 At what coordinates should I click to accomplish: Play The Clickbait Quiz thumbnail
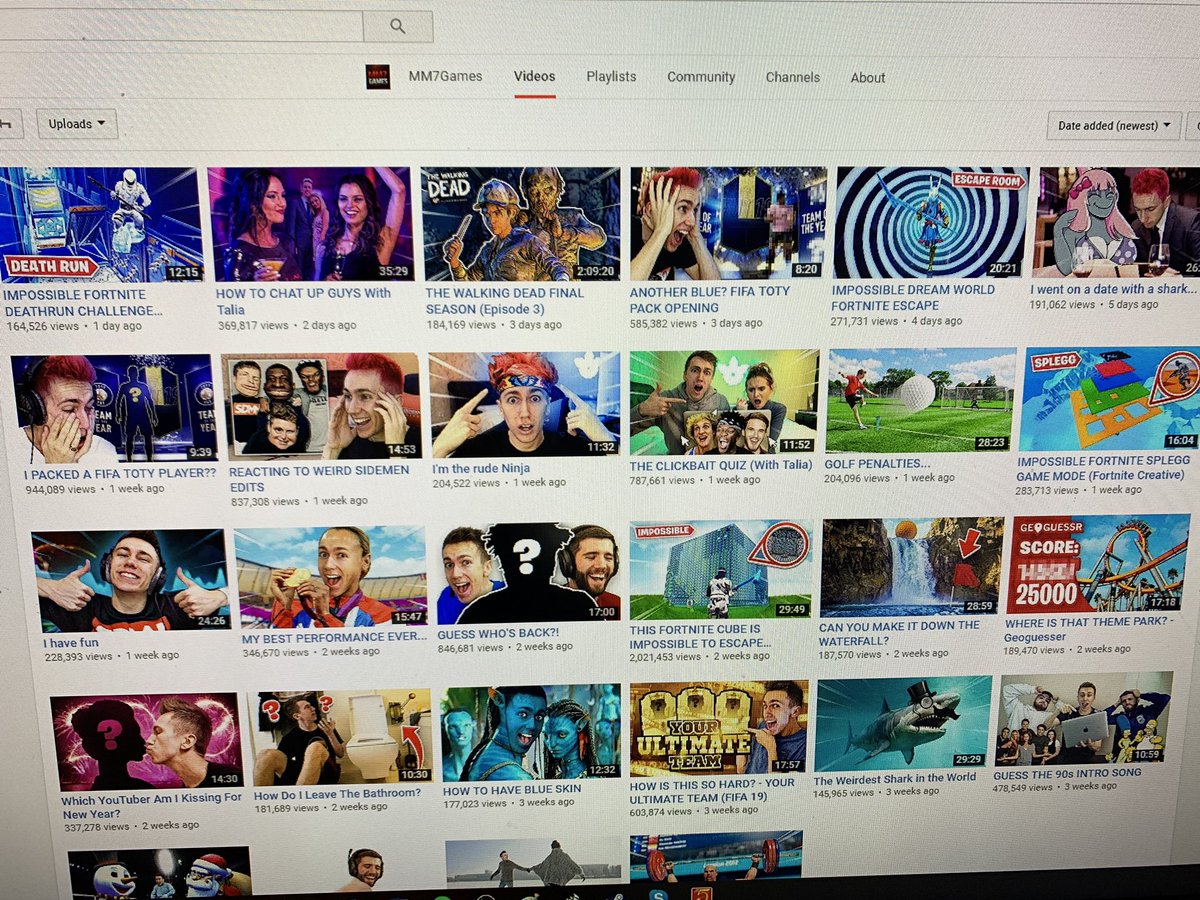[724, 402]
